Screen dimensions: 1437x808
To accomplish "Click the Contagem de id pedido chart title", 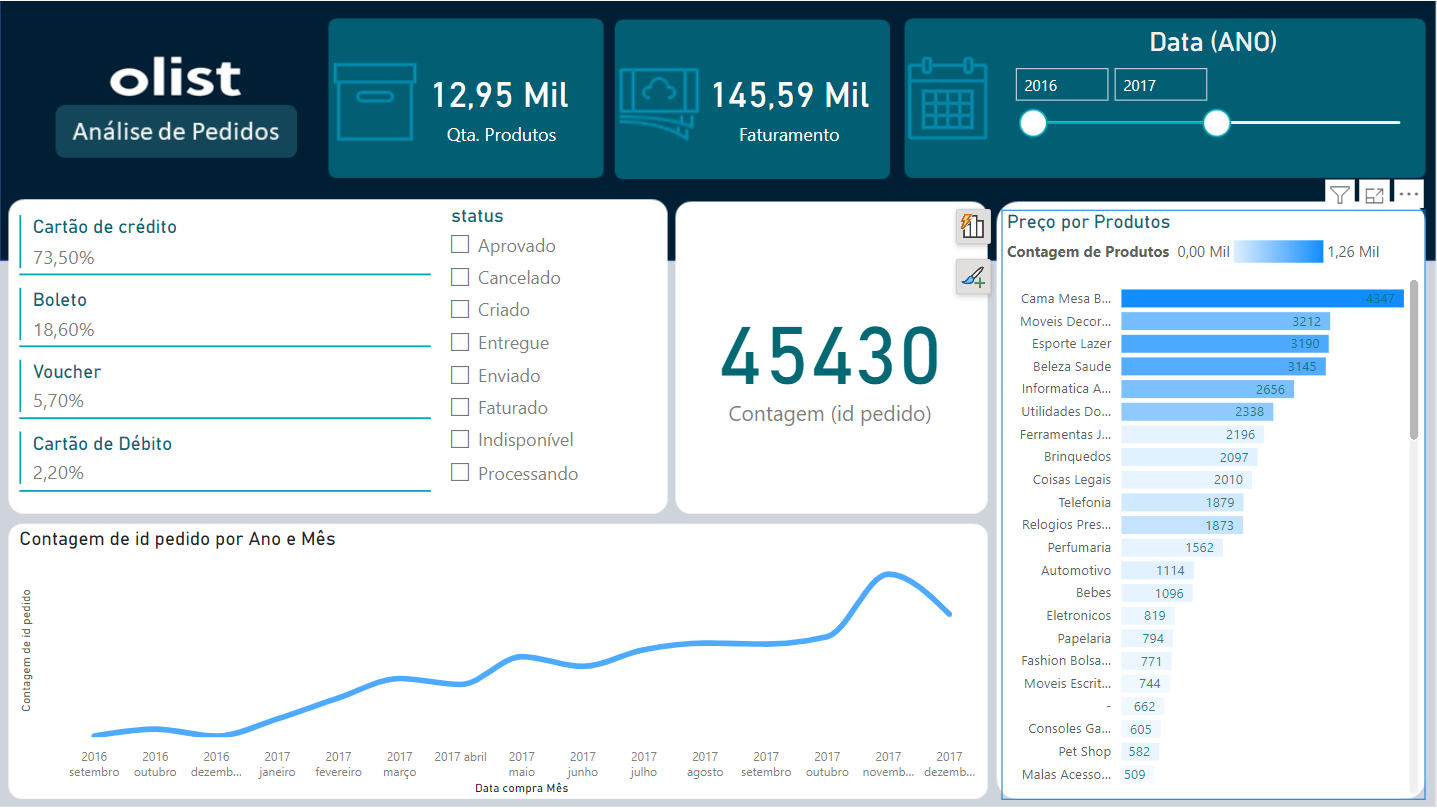I will [x=178, y=539].
